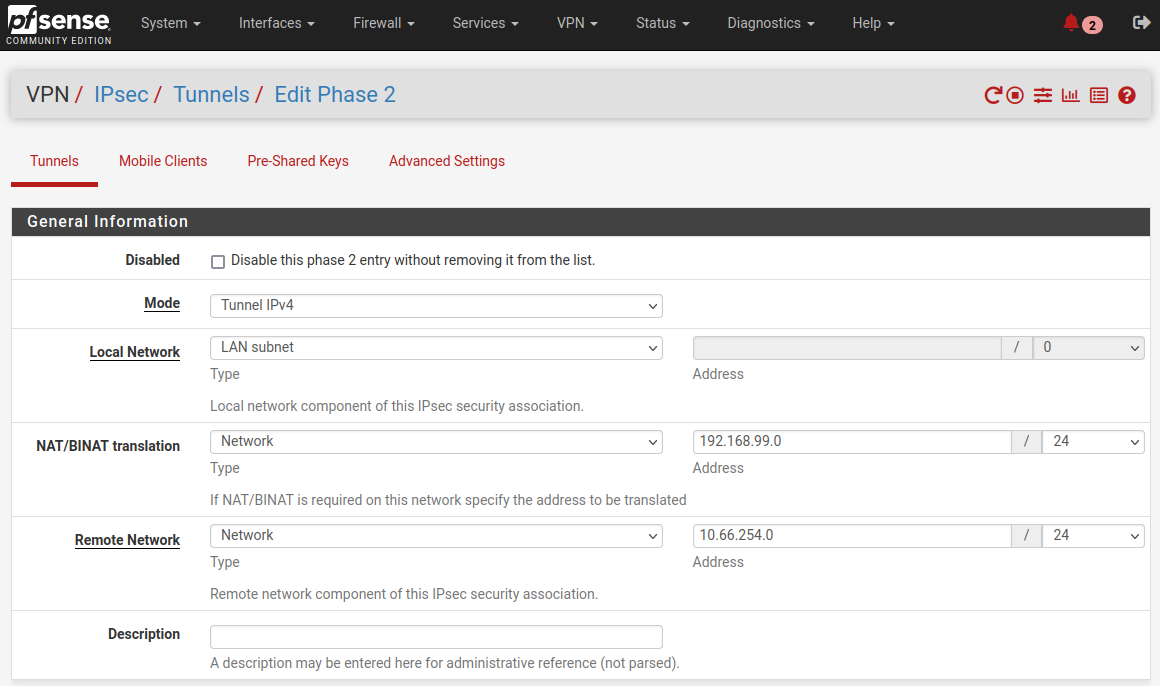Viewport: 1160px width, 686px height.
Task: Click the underlined Local Network label link
Action: [x=134, y=352]
